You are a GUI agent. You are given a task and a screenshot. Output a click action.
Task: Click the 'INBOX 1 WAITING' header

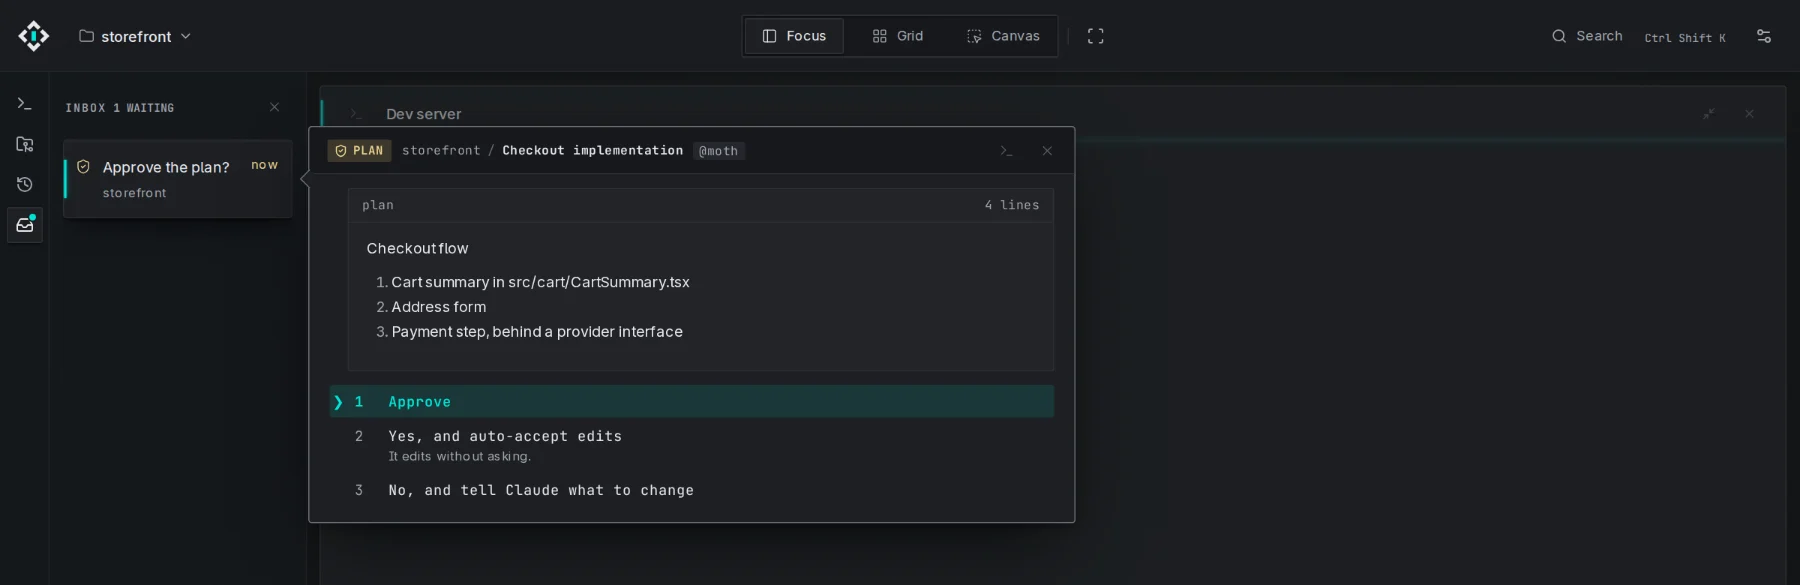[120, 108]
